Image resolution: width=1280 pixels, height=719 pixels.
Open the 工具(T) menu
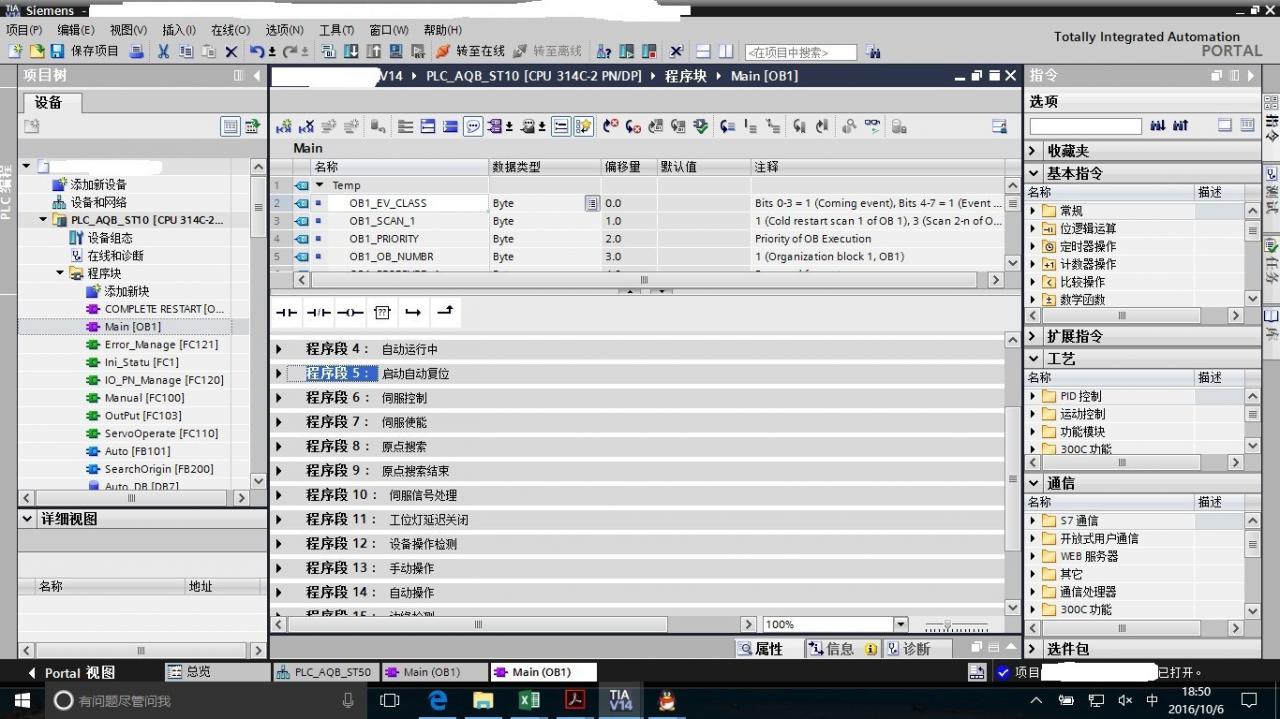coord(336,30)
